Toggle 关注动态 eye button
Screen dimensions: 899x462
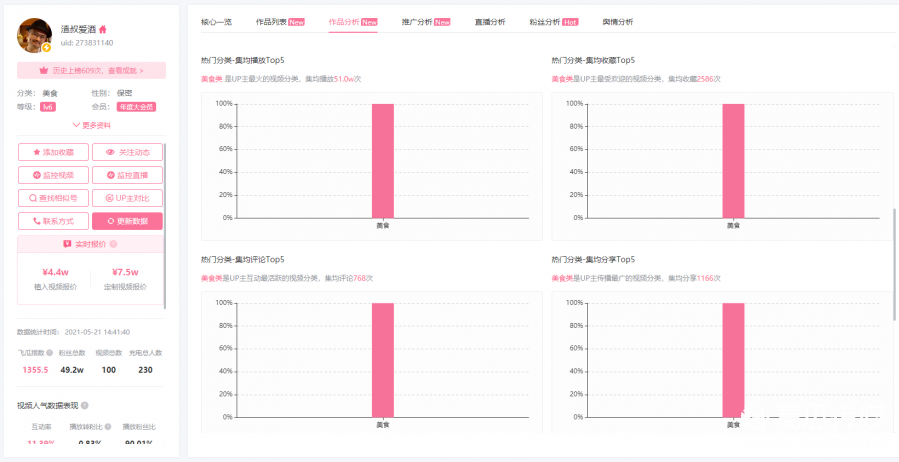(127, 152)
